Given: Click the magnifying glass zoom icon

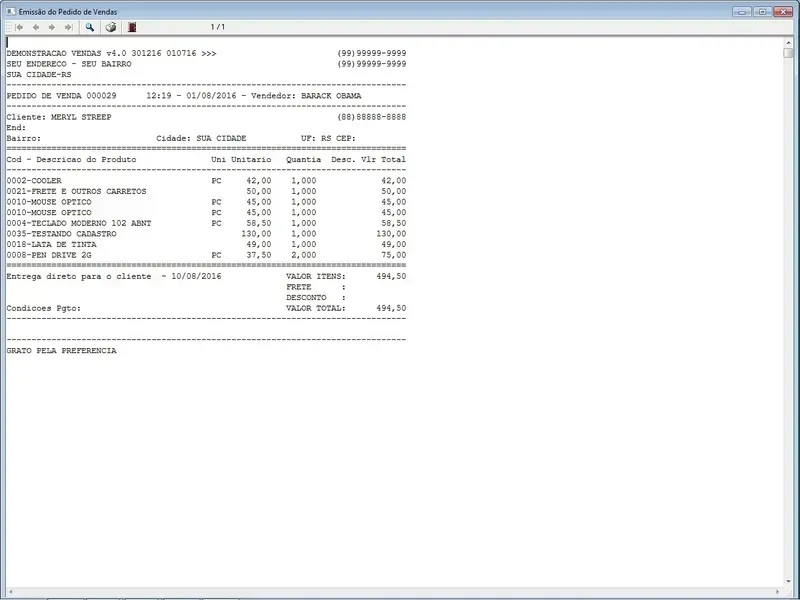Looking at the screenshot, I should 89,27.
